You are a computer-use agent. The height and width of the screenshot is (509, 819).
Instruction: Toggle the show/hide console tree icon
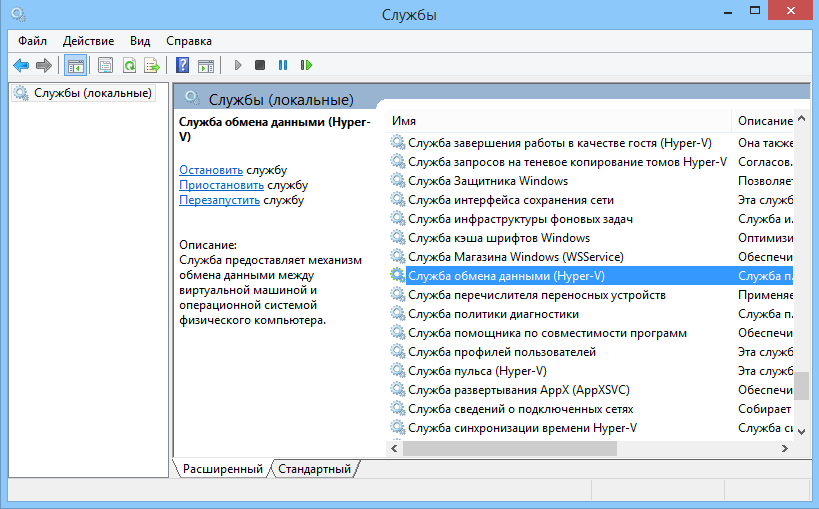tap(74, 65)
